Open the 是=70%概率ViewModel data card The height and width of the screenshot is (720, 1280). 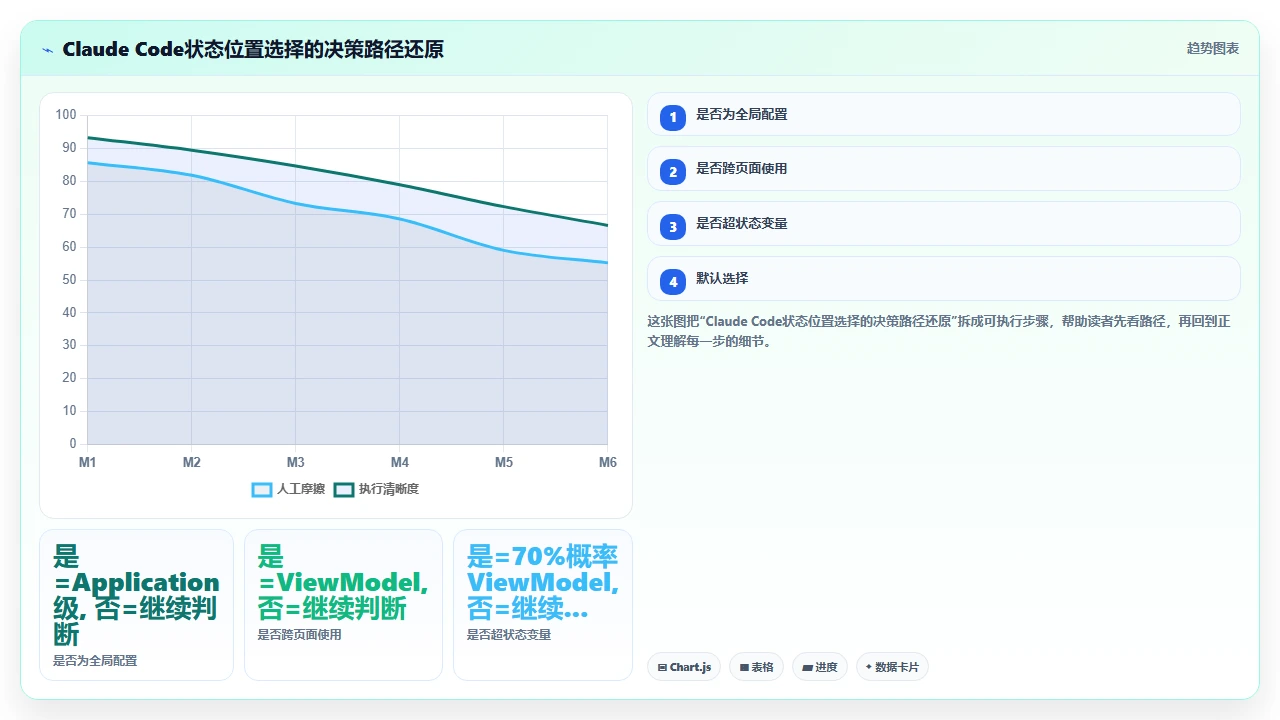point(543,605)
